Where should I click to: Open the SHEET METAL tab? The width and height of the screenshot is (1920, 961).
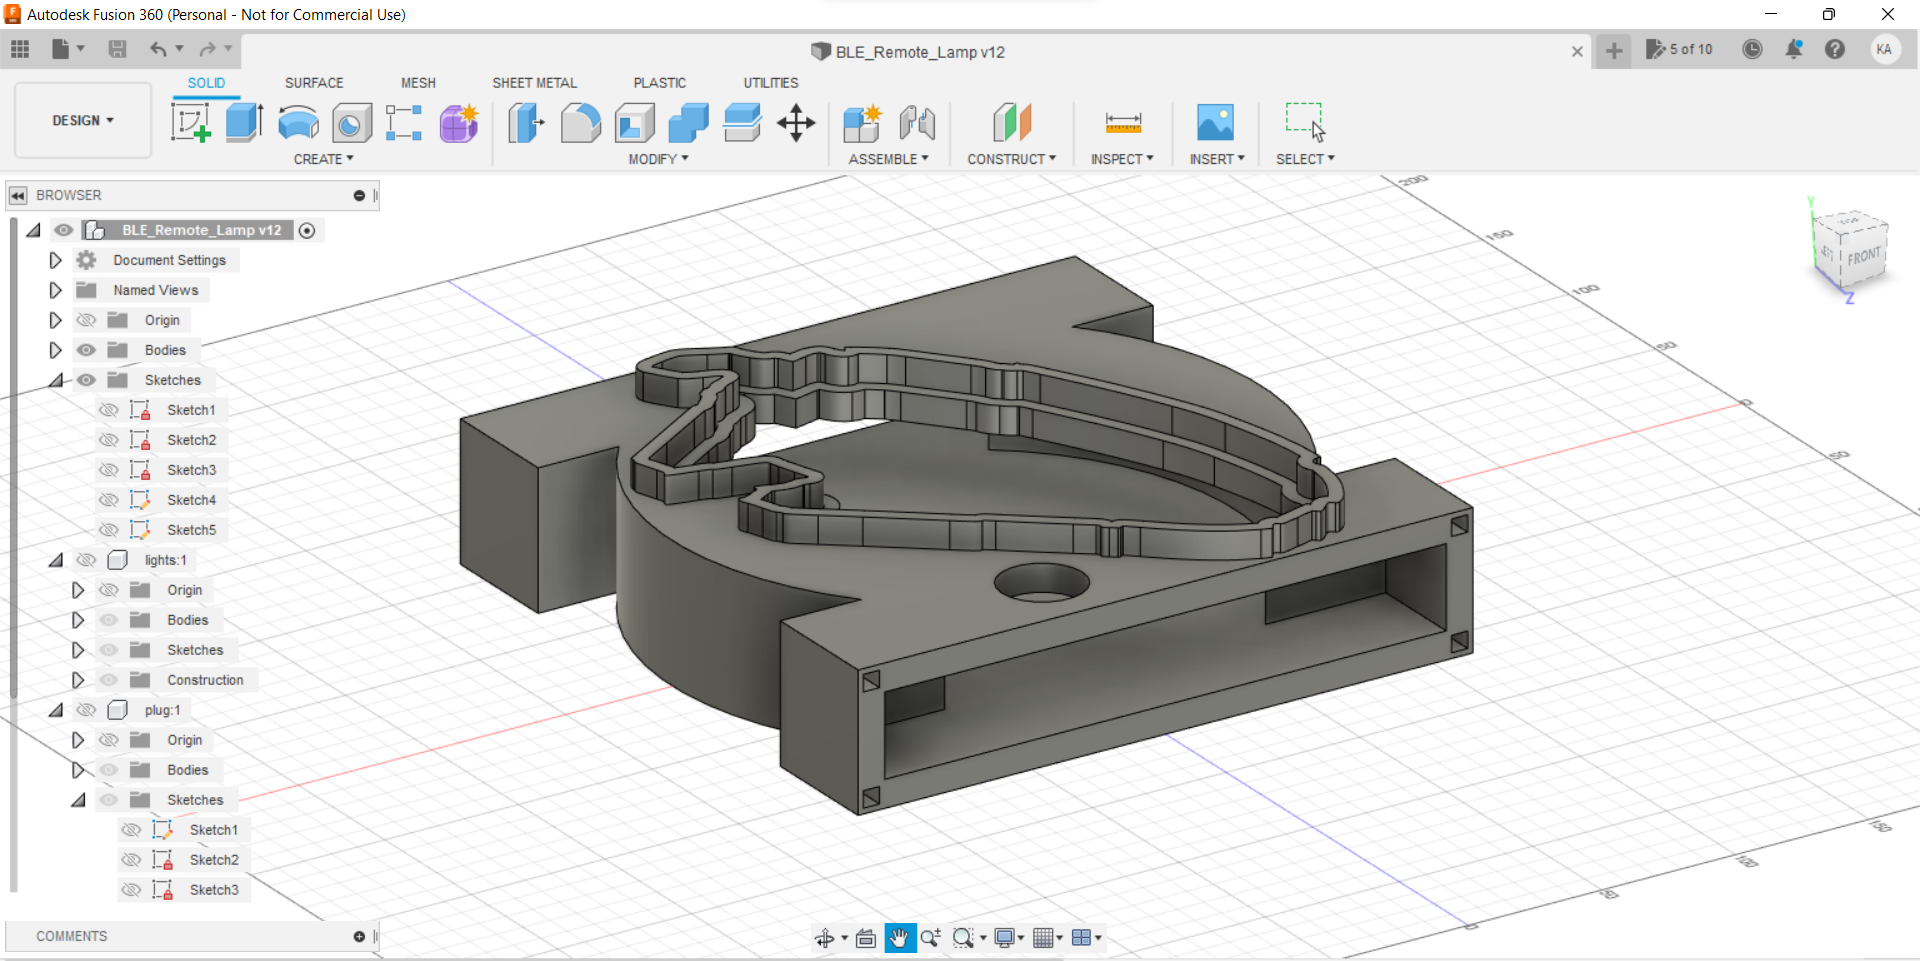535,83
